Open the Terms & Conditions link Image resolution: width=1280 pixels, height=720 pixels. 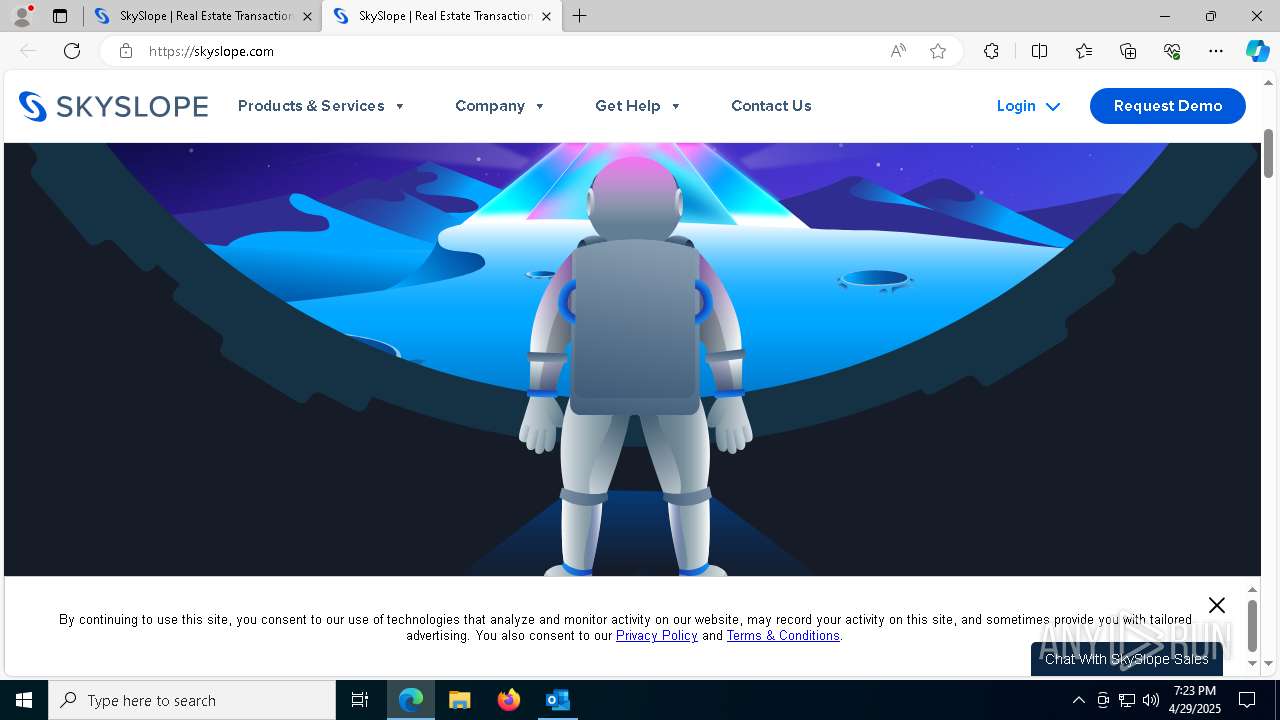tap(783, 636)
